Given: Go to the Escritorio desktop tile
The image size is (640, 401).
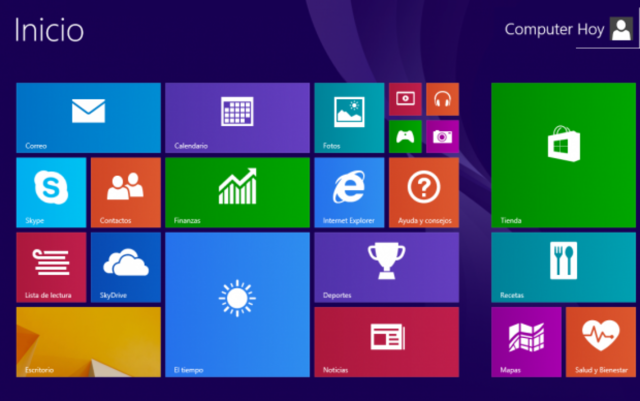Looking at the screenshot, I should tap(89, 342).
